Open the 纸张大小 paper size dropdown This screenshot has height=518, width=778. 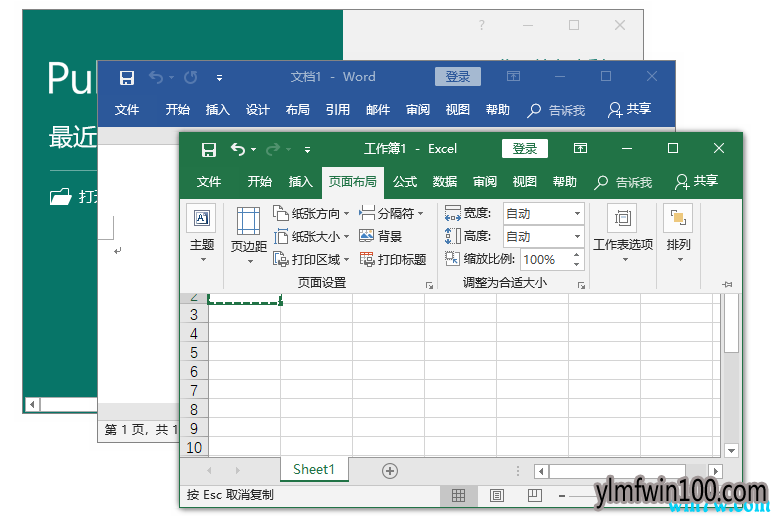pos(311,236)
